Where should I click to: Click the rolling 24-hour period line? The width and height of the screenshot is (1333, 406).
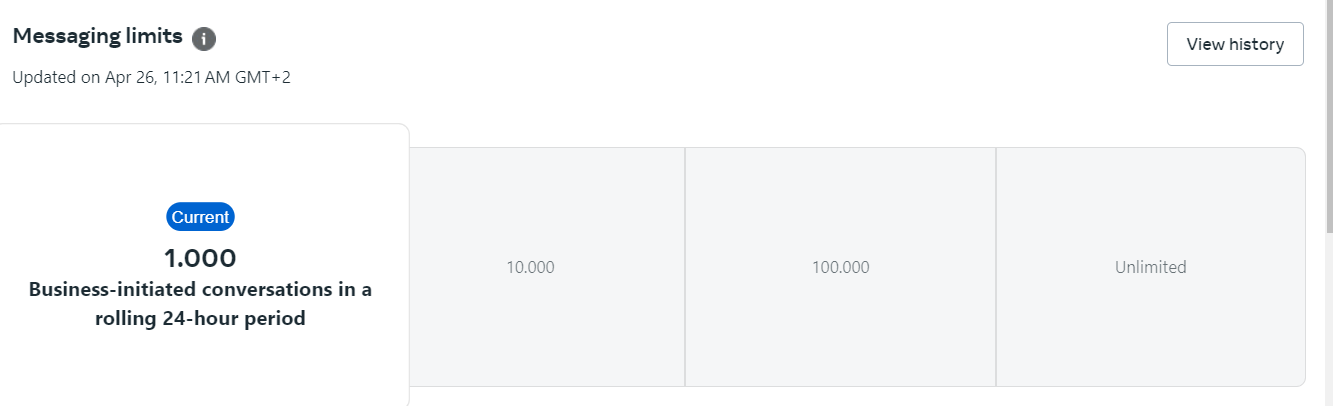pyautogui.click(x=200, y=320)
